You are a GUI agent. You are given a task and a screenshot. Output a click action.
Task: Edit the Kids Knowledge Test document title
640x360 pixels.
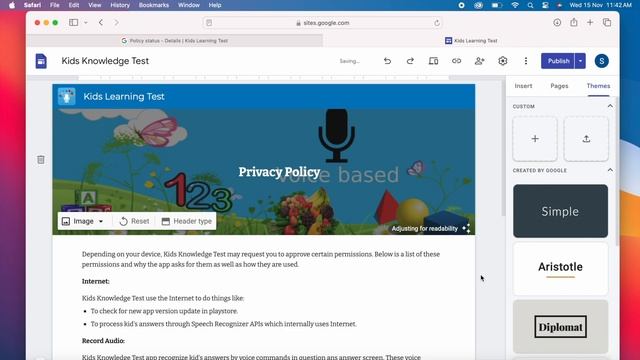(105, 61)
